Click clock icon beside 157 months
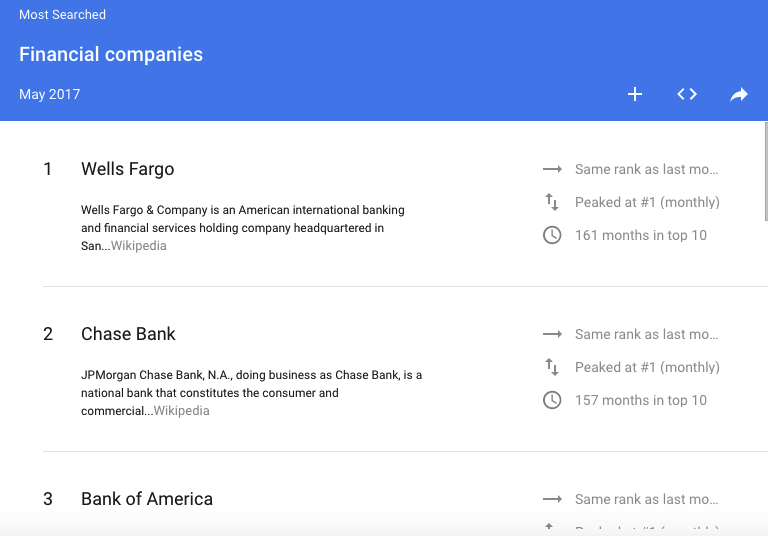Screen dimensions: 768x536 (x=552, y=400)
